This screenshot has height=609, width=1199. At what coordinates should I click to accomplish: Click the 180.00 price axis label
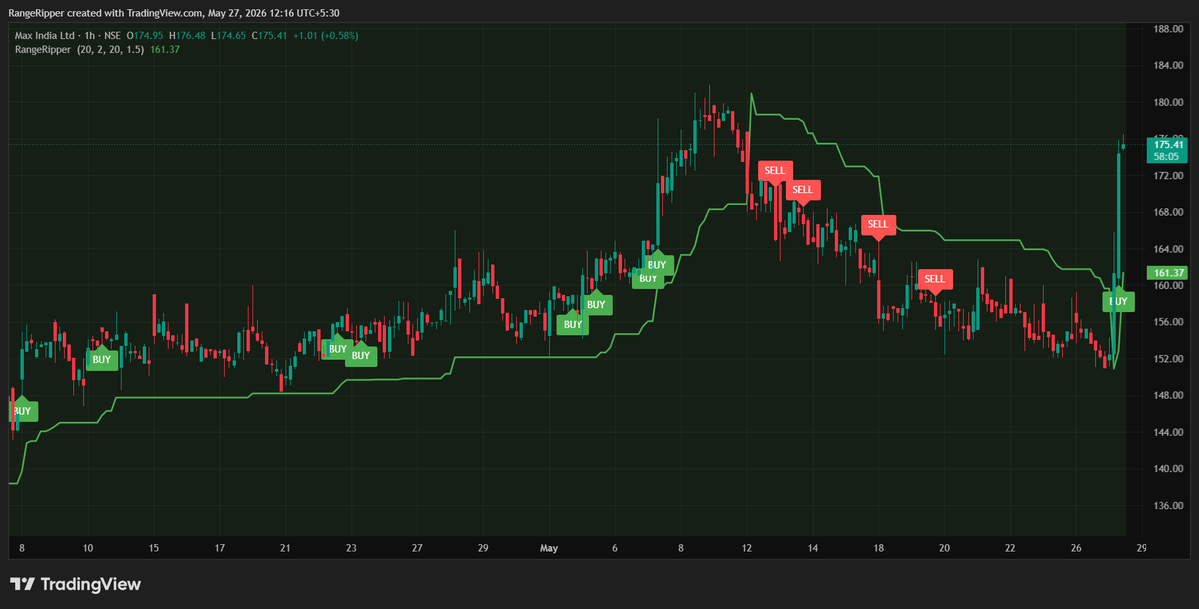tap(1169, 102)
